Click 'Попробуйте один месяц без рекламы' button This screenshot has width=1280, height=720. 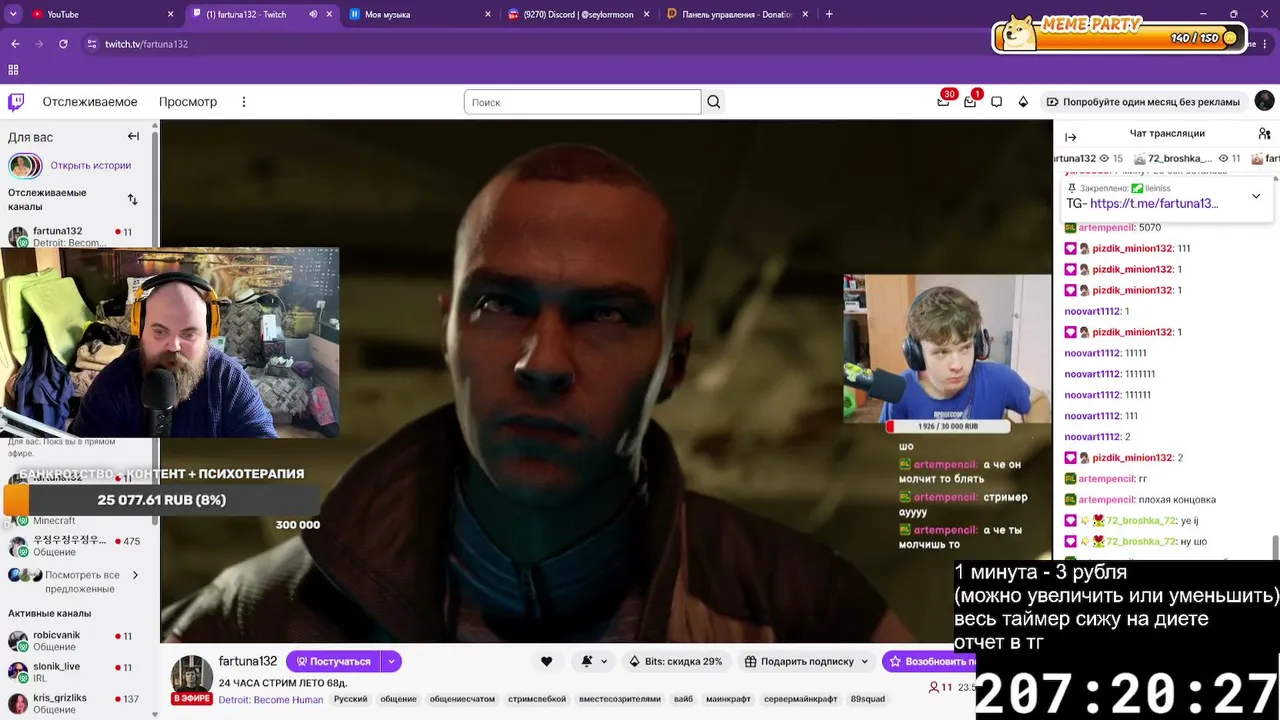1142,102
